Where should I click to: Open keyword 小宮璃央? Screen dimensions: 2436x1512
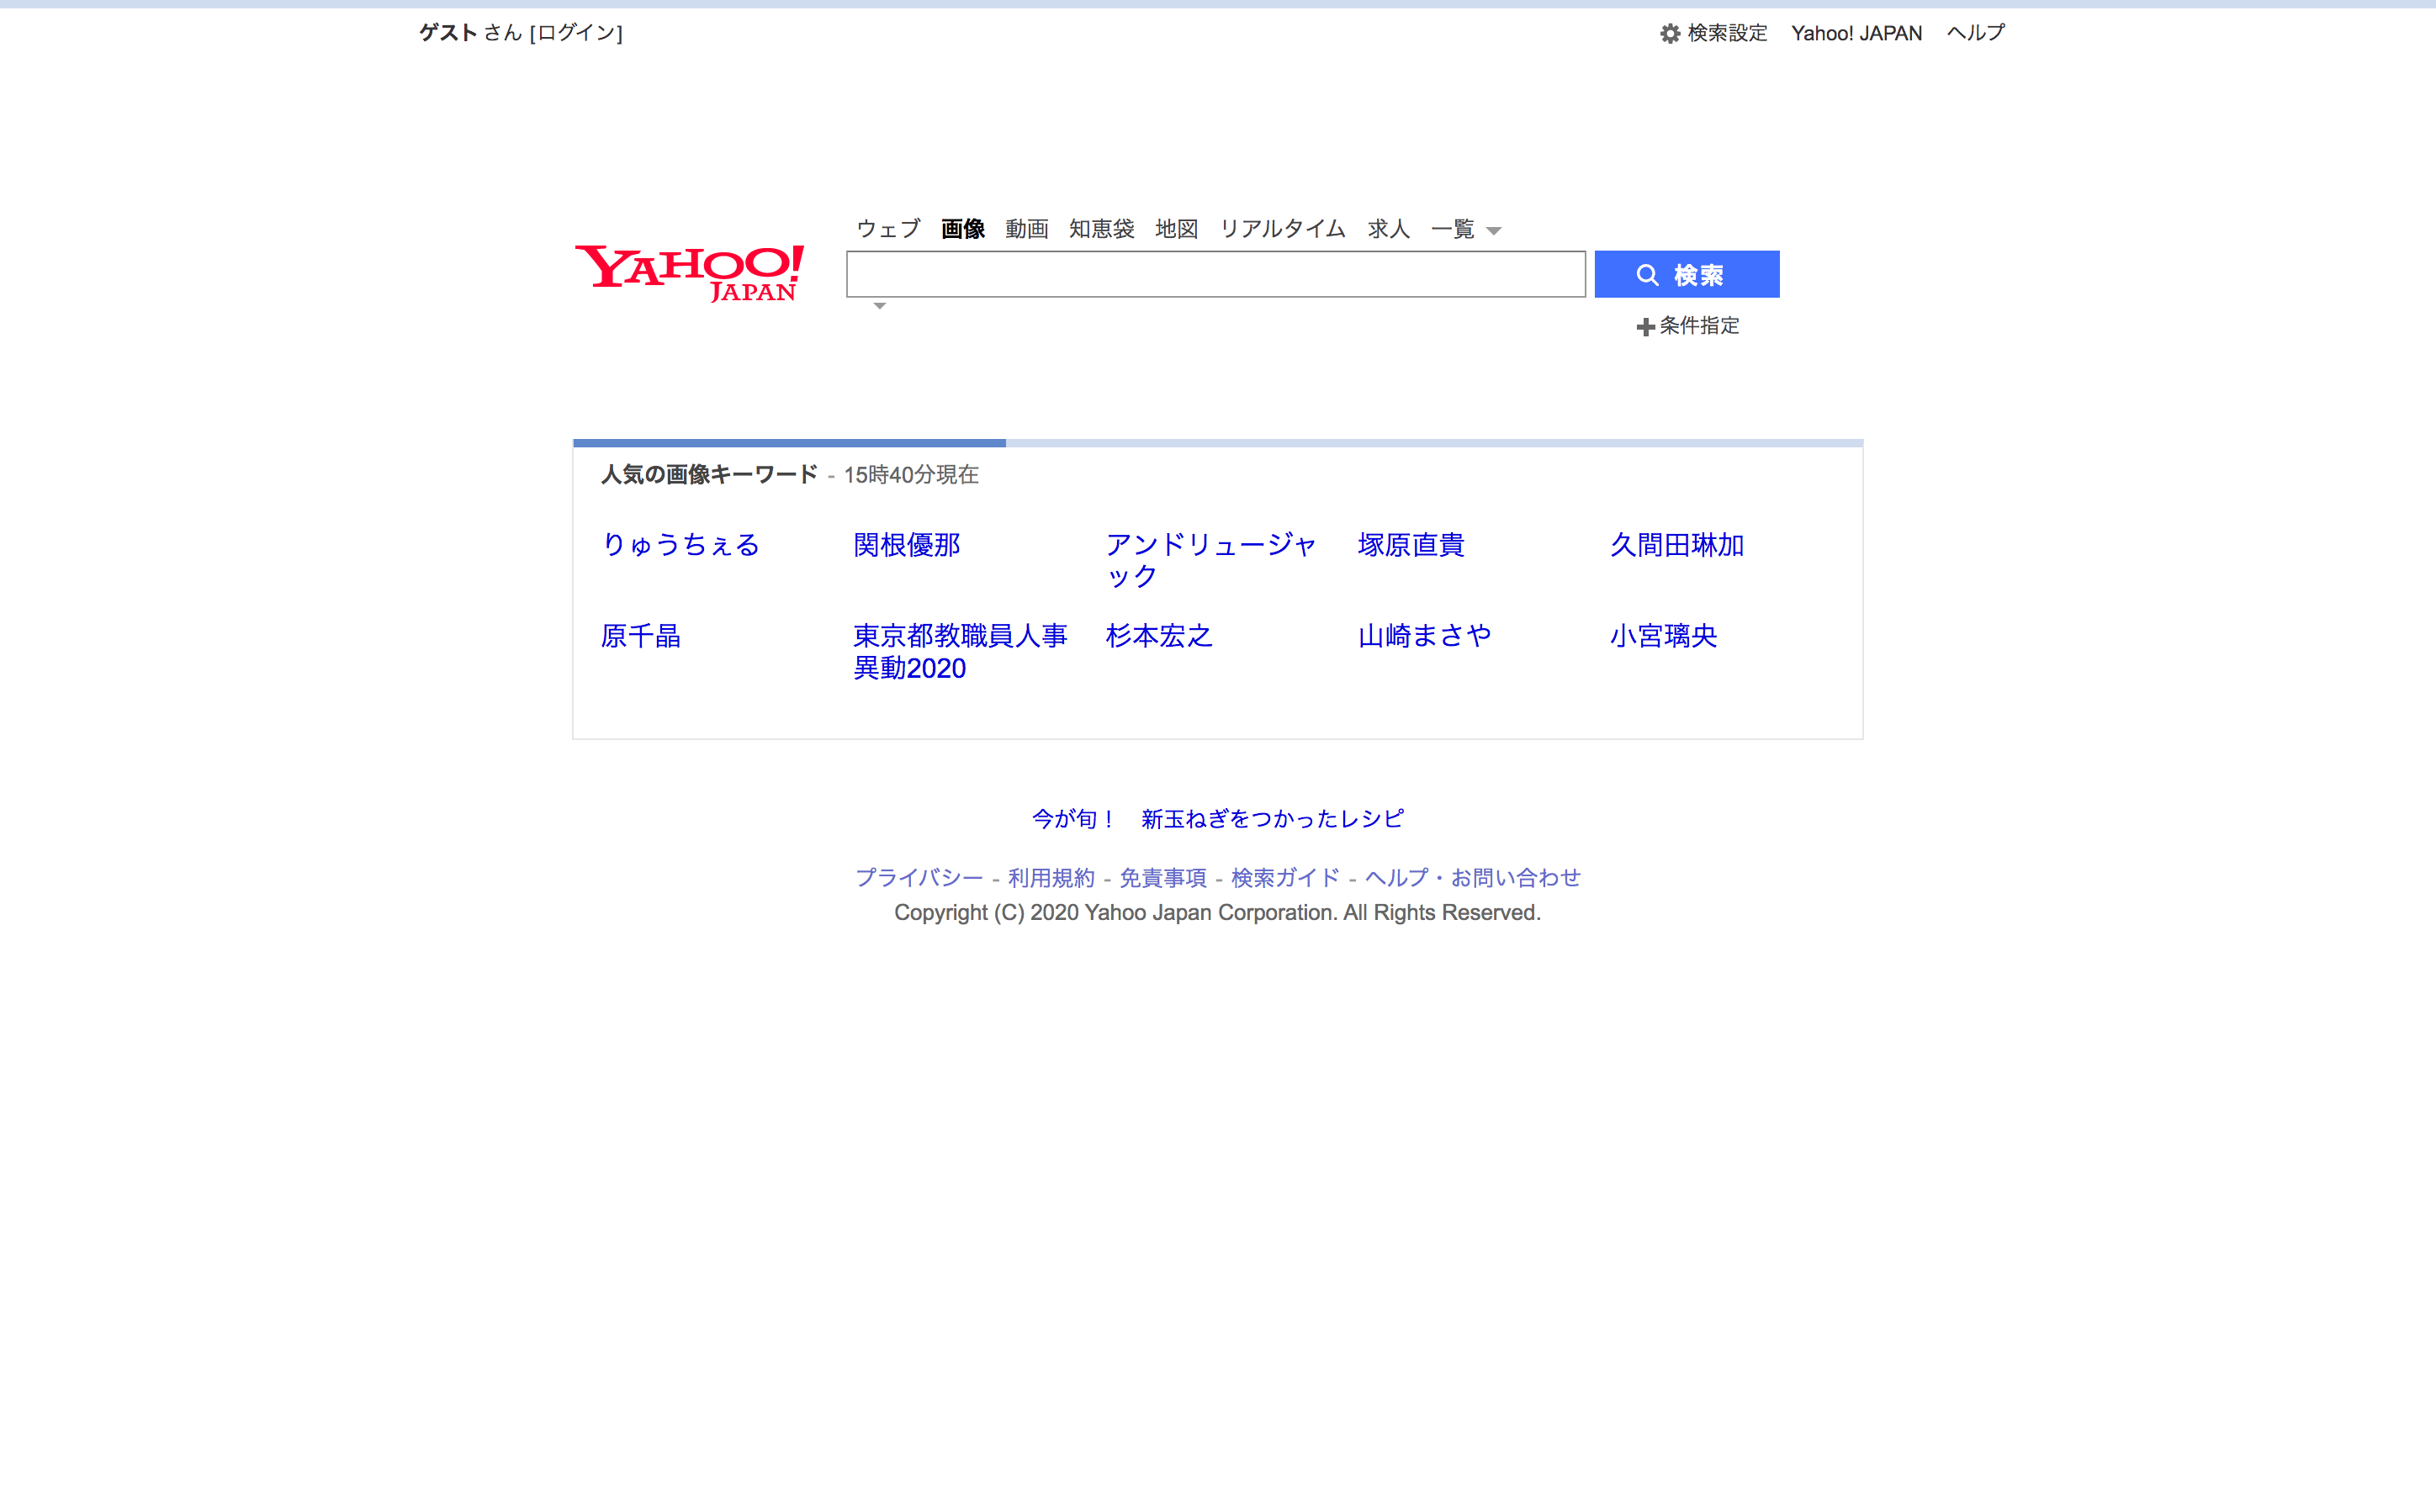(1663, 636)
